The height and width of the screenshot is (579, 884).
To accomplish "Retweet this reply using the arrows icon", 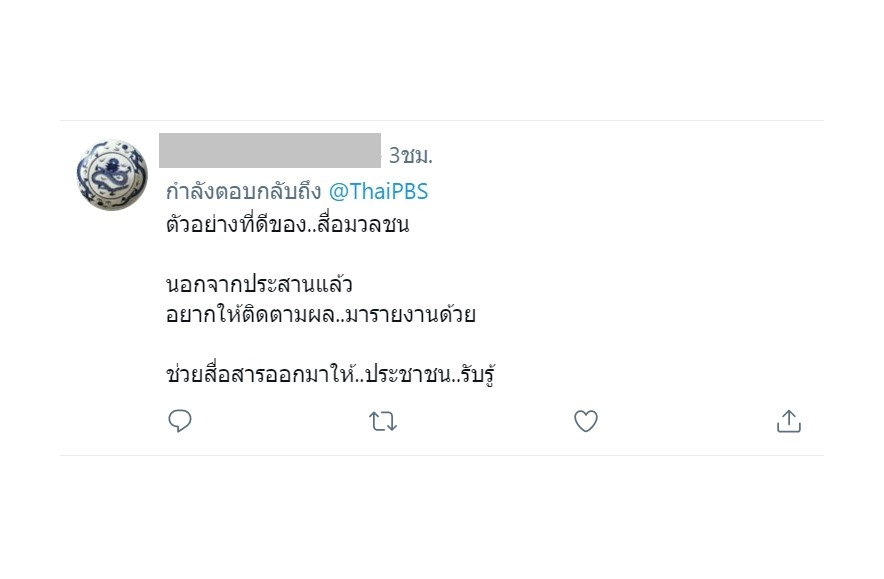I will 383,422.
